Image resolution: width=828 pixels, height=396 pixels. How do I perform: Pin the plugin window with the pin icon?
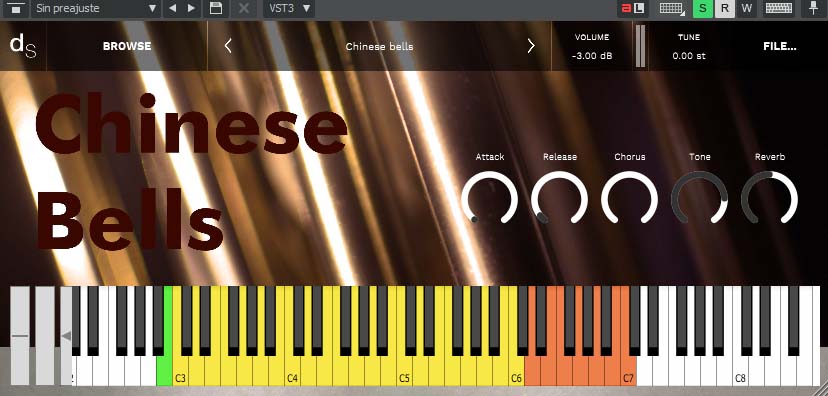812,8
